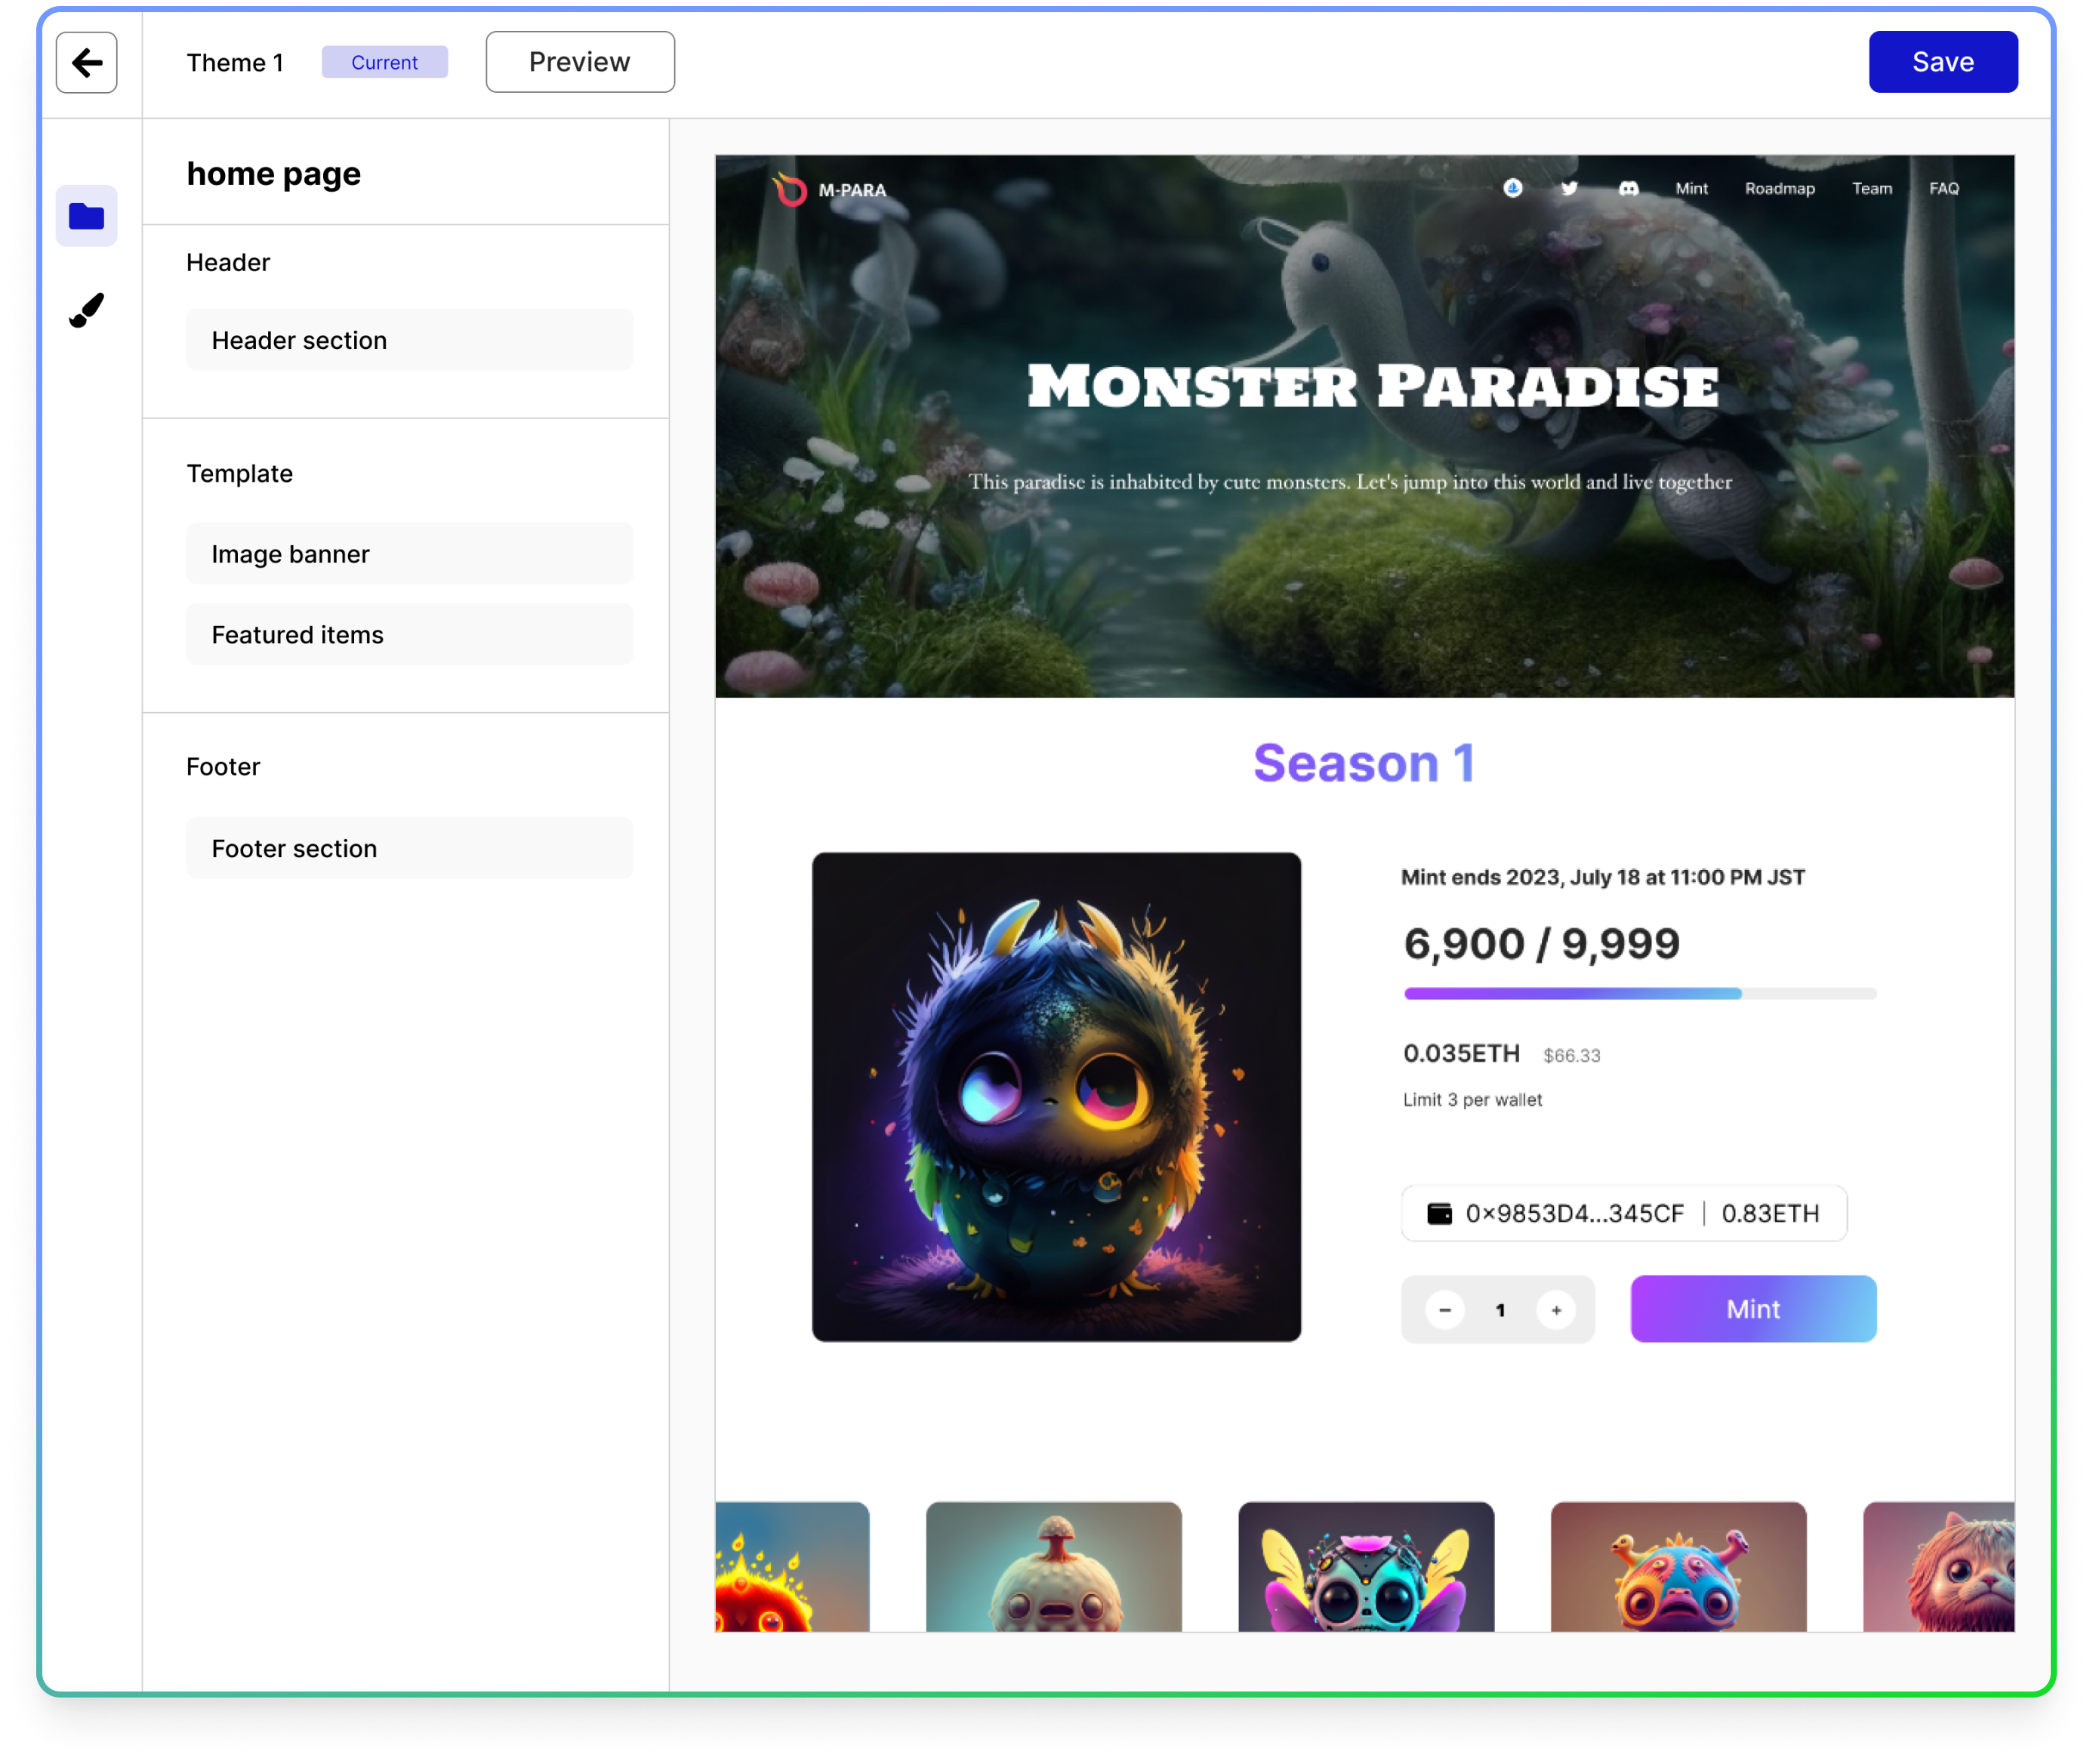
Task: Select the Image banner template item
Action: (x=409, y=553)
